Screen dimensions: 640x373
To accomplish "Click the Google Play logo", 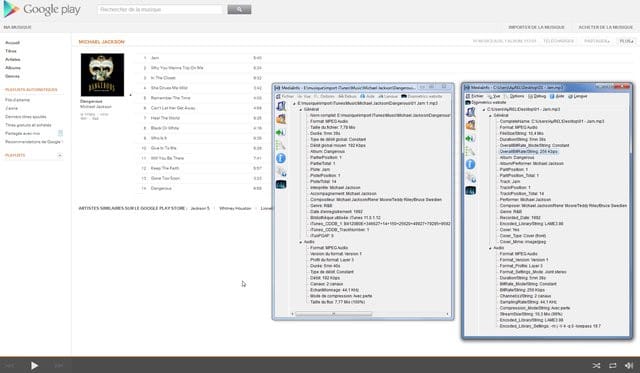I will [42, 9].
